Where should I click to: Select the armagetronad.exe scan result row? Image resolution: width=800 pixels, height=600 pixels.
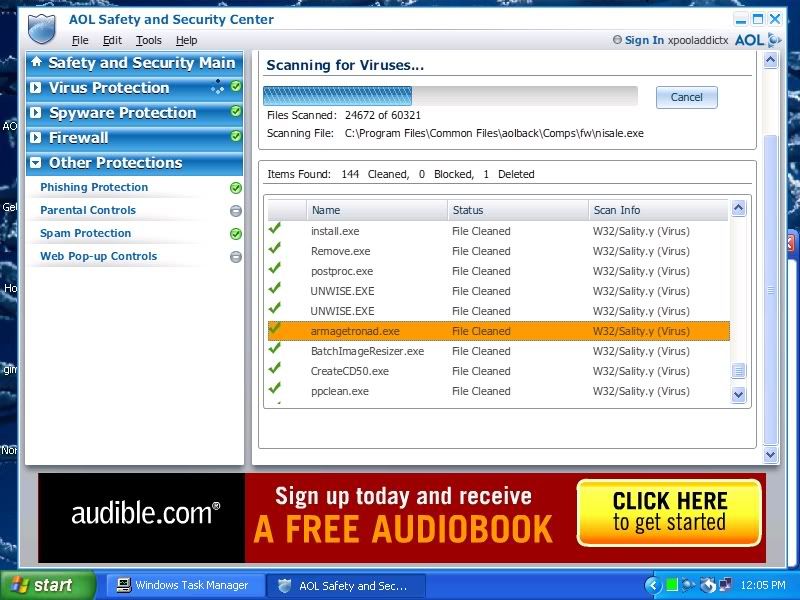click(x=498, y=331)
